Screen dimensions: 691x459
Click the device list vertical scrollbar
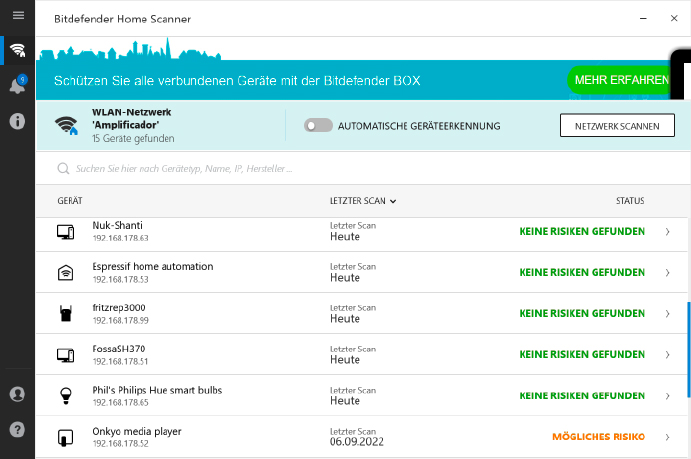click(x=689, y=350)
